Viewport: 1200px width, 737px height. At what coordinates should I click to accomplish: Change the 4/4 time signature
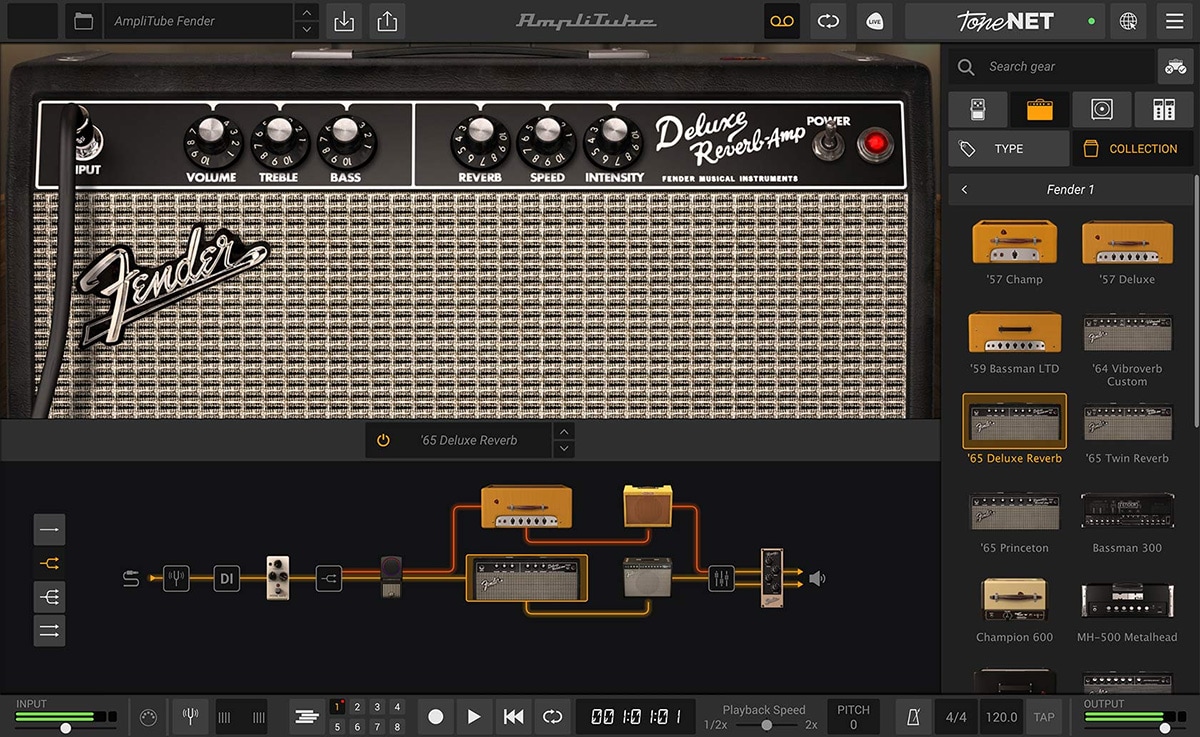(956, 716)
